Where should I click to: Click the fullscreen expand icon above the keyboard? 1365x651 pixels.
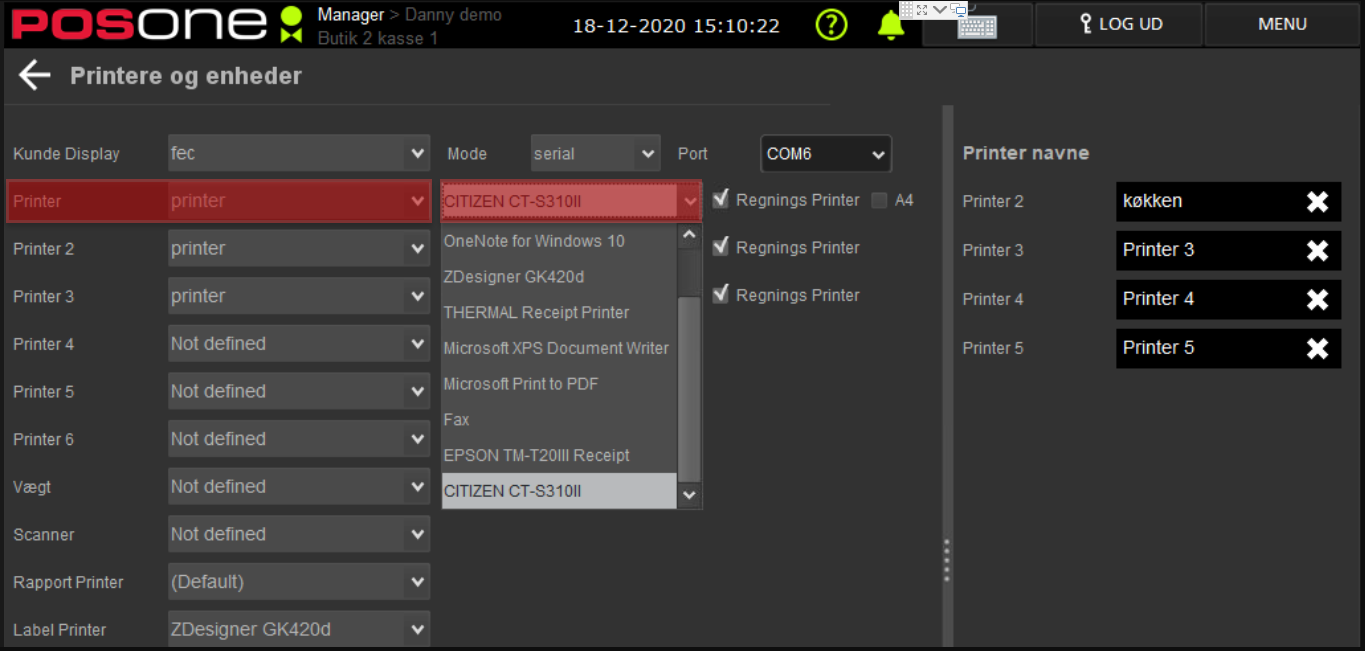point(922,9)
